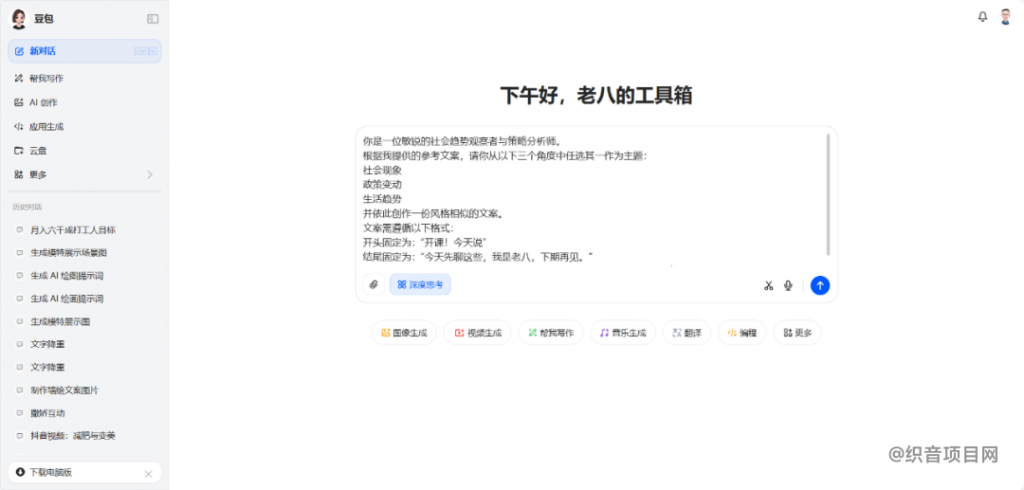
Task: Select 视频生成 skill chip
Action: (477, 333)
